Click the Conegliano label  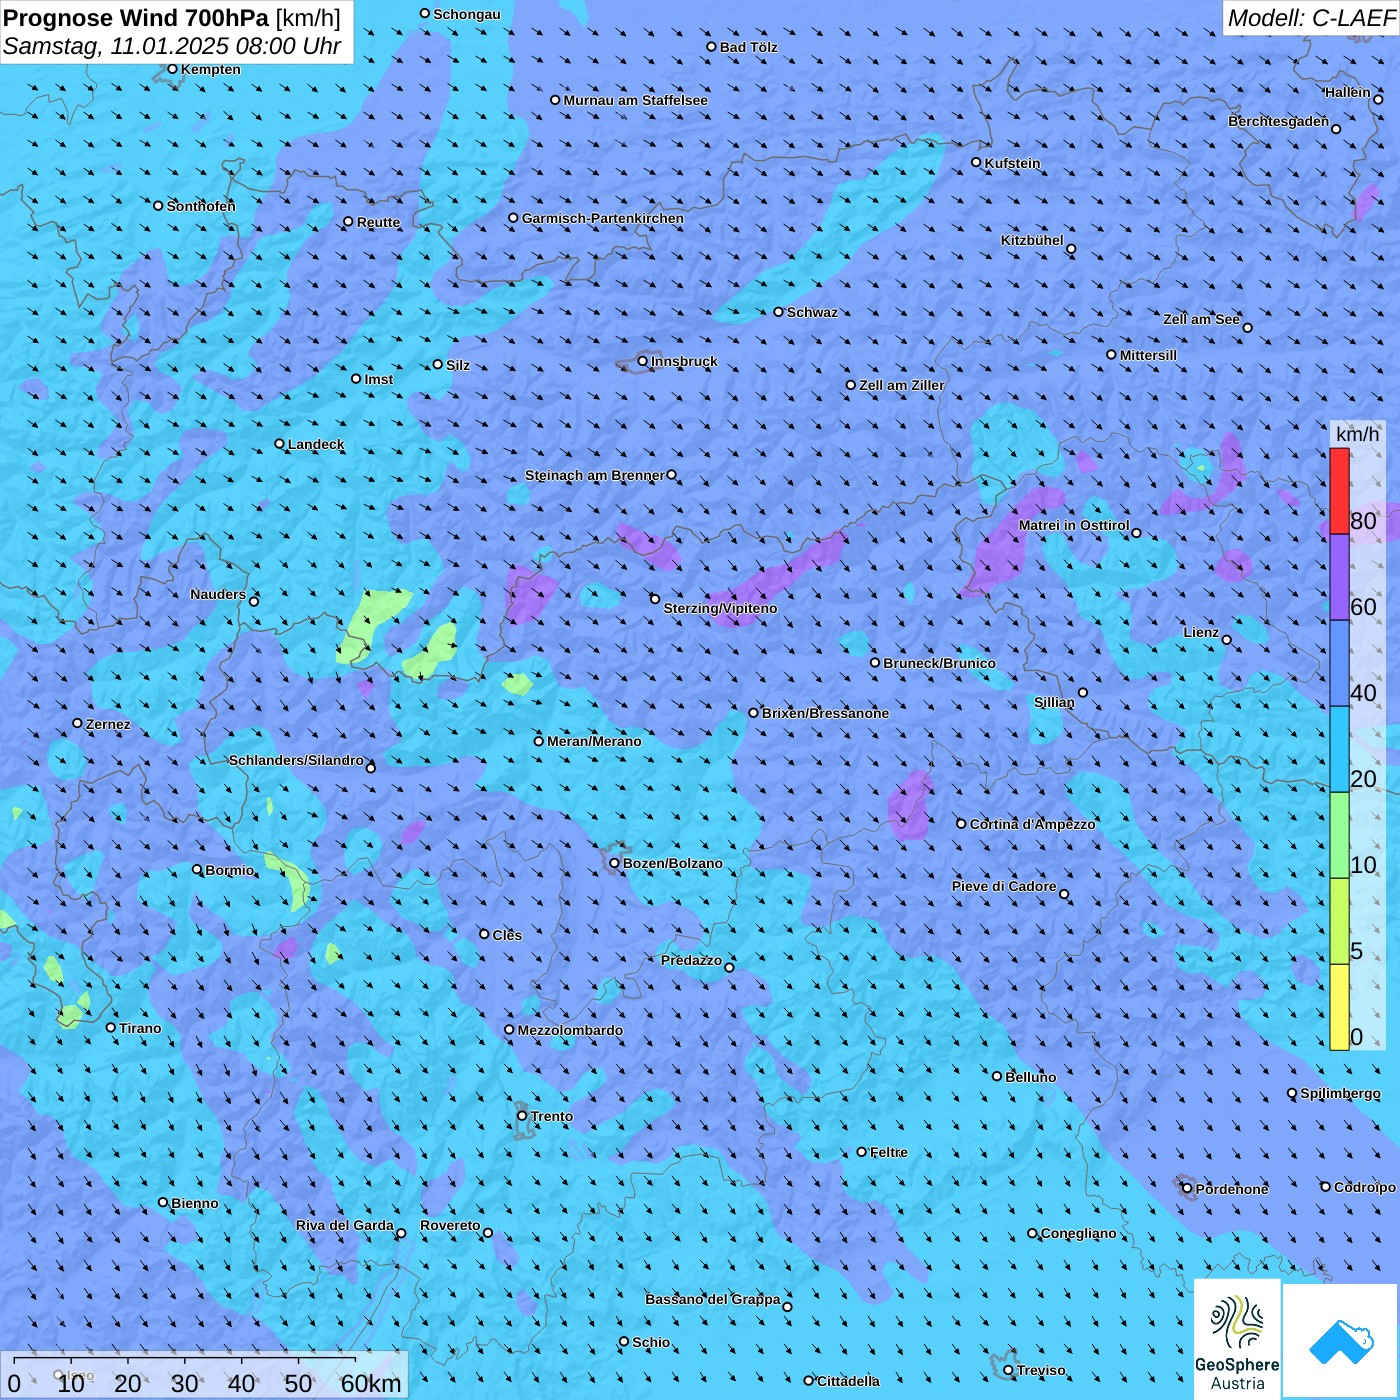[x=1078, y=1233]
